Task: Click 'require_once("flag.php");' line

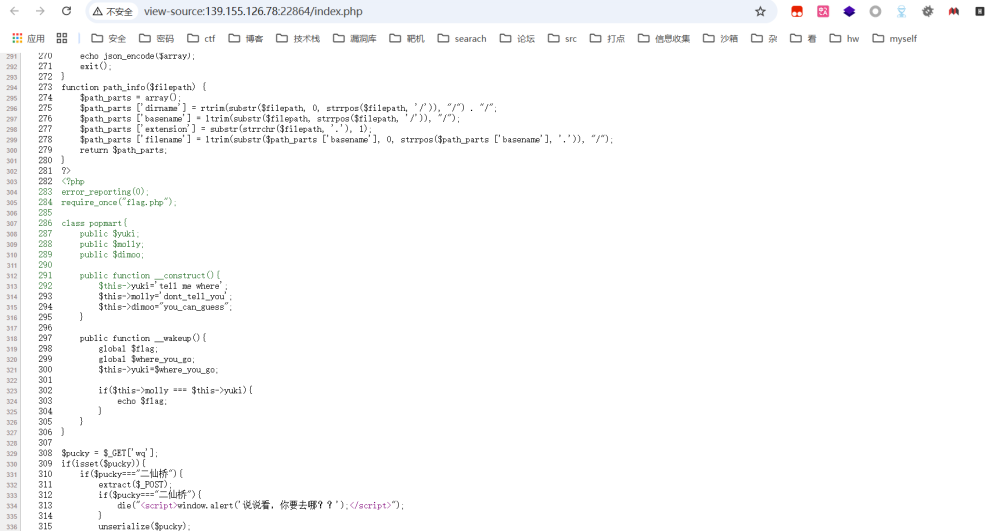Action: (x=119, y=202)
